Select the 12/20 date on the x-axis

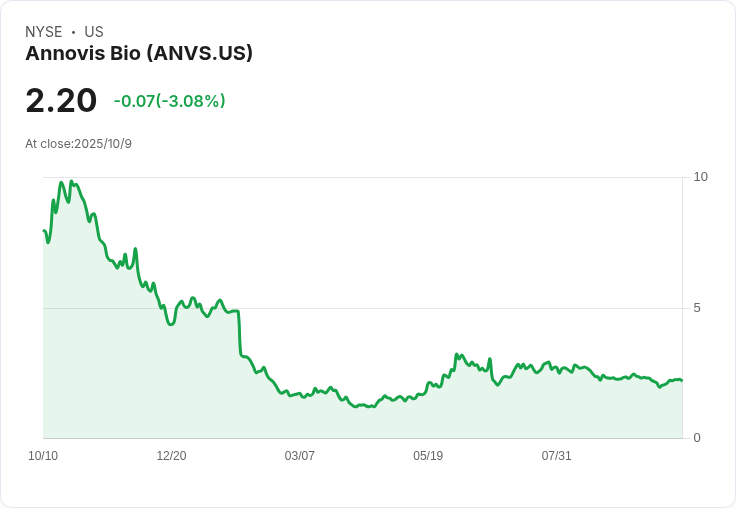click(x=171, y=456)
